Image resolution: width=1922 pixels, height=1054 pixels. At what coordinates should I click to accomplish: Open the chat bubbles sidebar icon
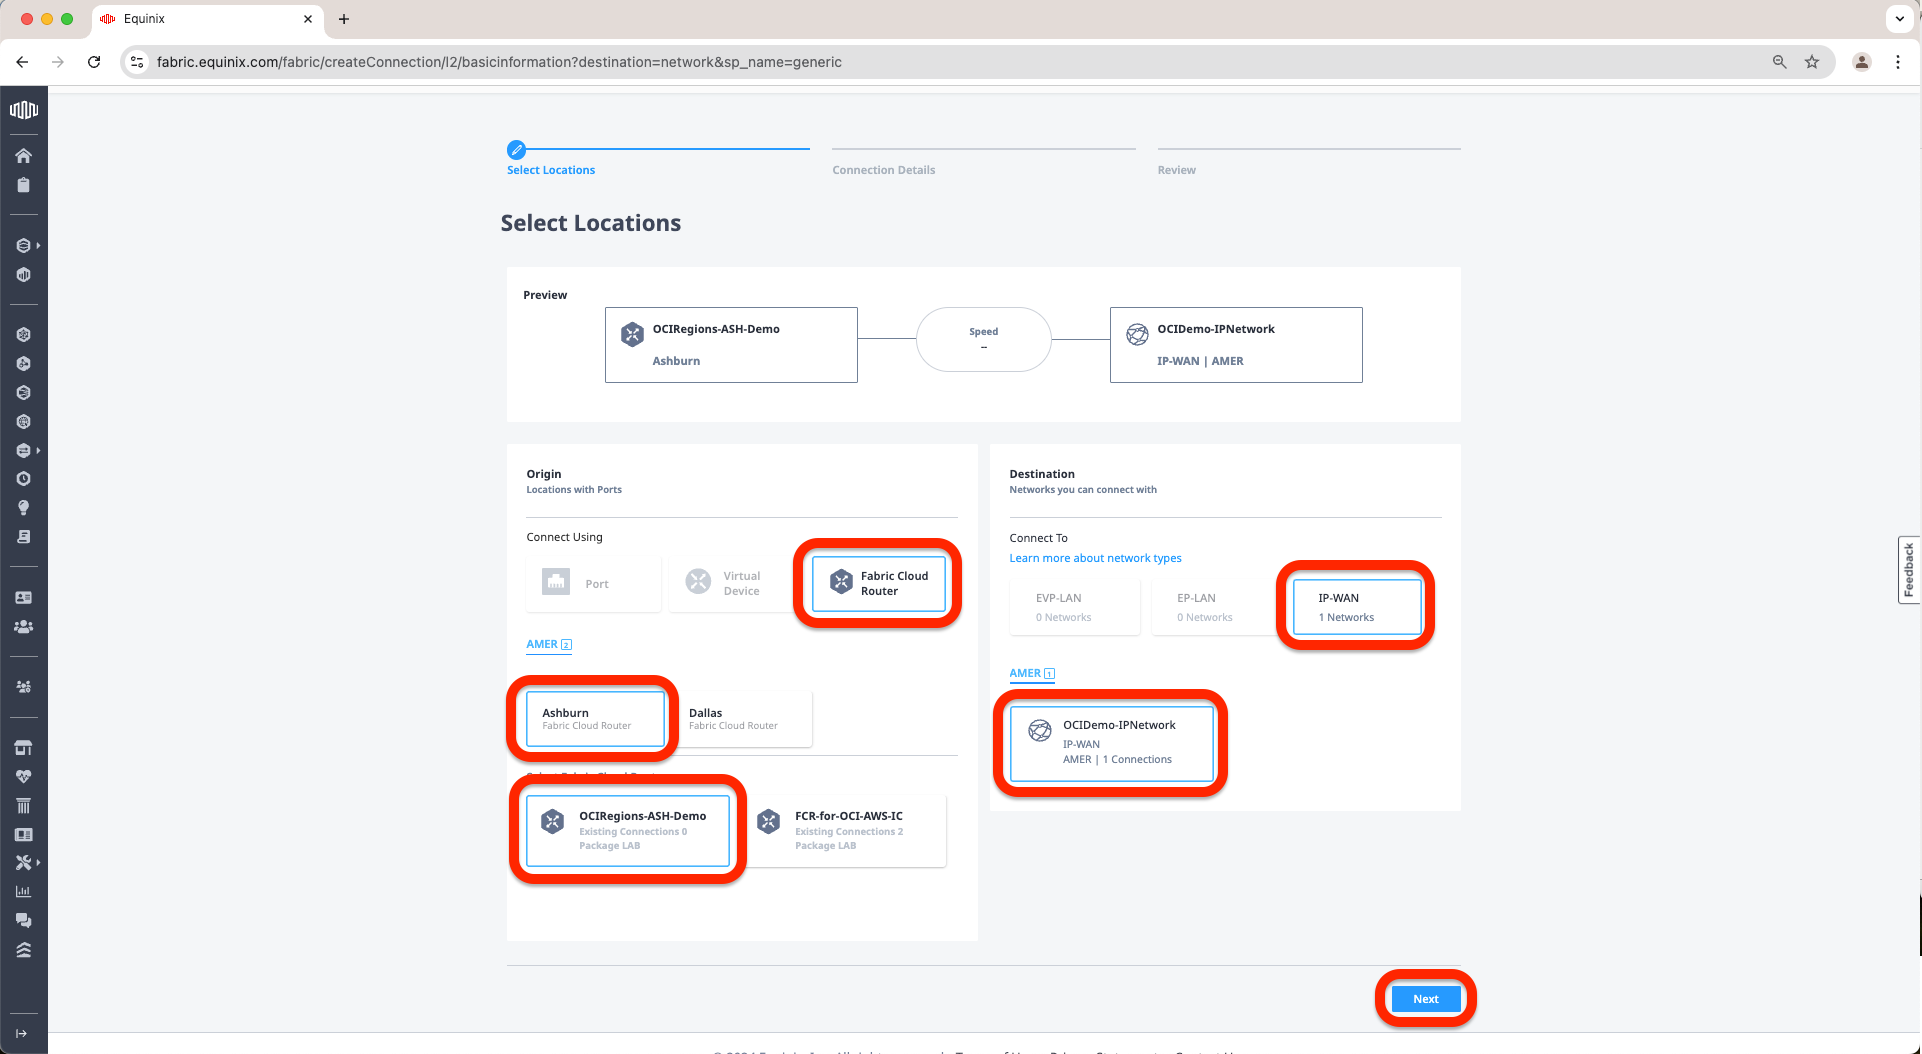(x=23, y=920)
